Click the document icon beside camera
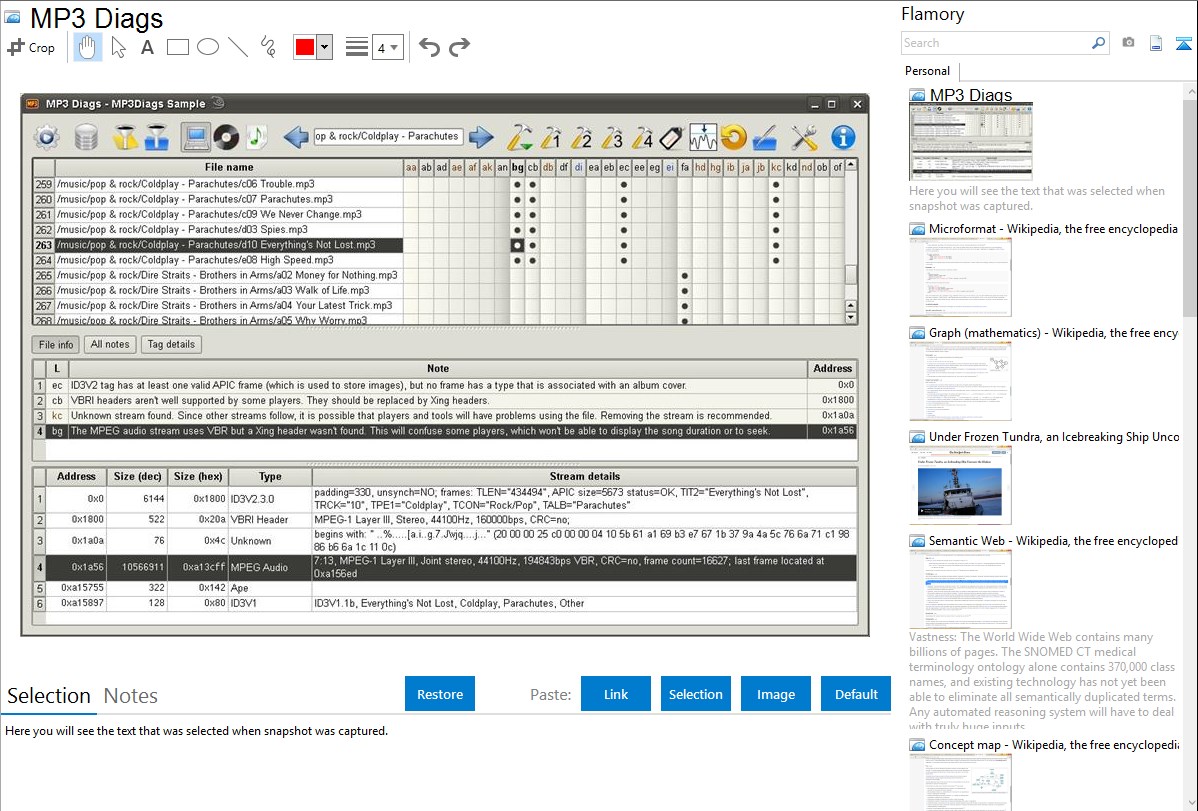 tap(1156, 44)
